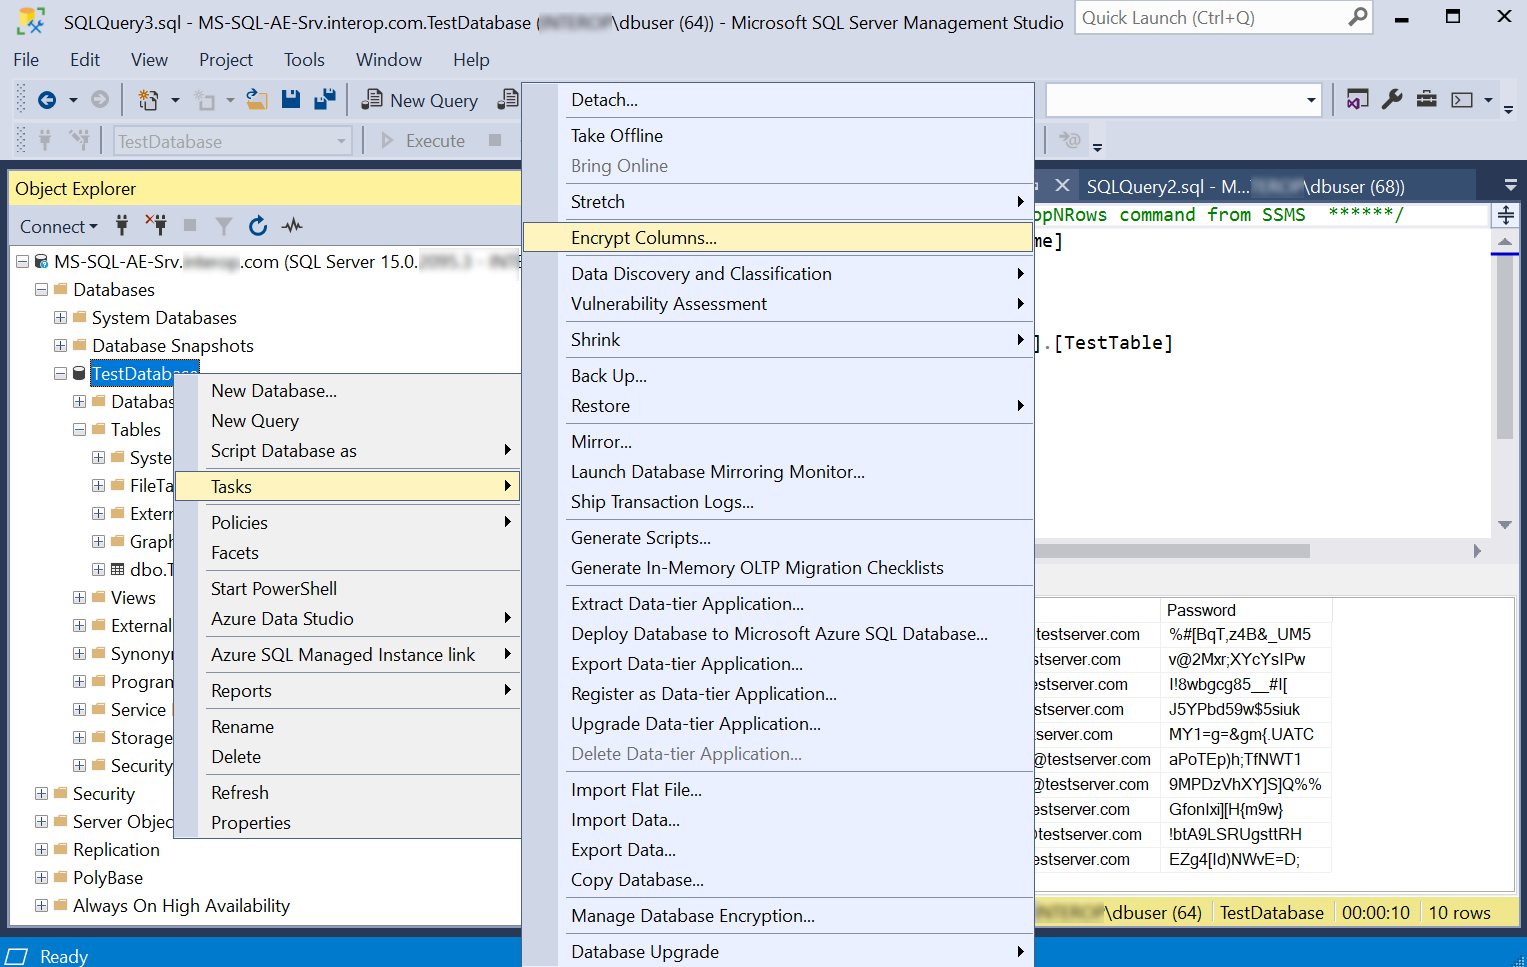Choose Back Up... menu entry
Image resolution: width=1527 pixels, height=967 pixels.
778,376
